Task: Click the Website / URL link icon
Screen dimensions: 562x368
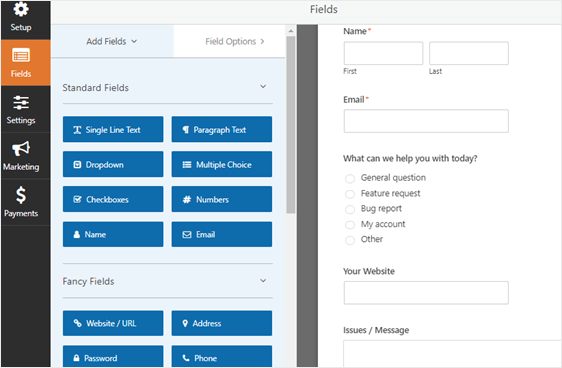Action: point(77,323)
